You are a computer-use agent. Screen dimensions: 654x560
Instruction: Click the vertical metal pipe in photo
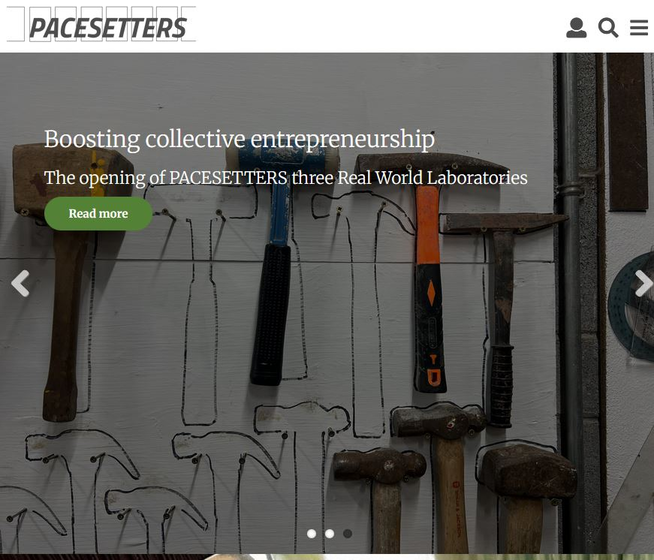[x=569, y=303]
